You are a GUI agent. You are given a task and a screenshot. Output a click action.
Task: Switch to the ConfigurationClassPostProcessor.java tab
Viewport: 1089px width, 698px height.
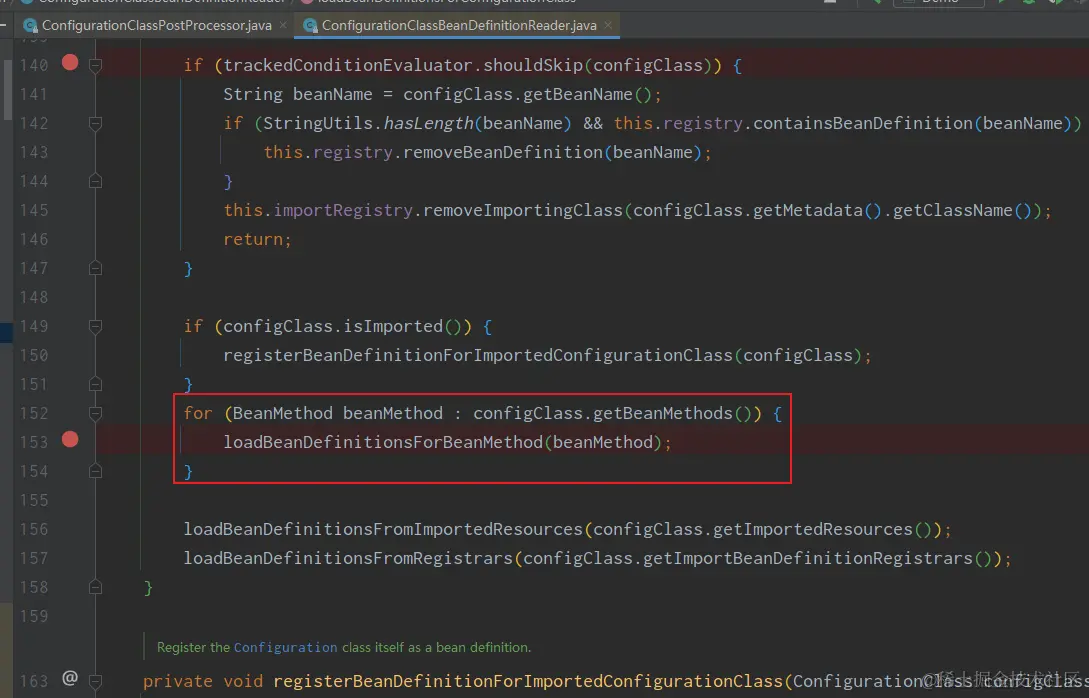(156, 26)
